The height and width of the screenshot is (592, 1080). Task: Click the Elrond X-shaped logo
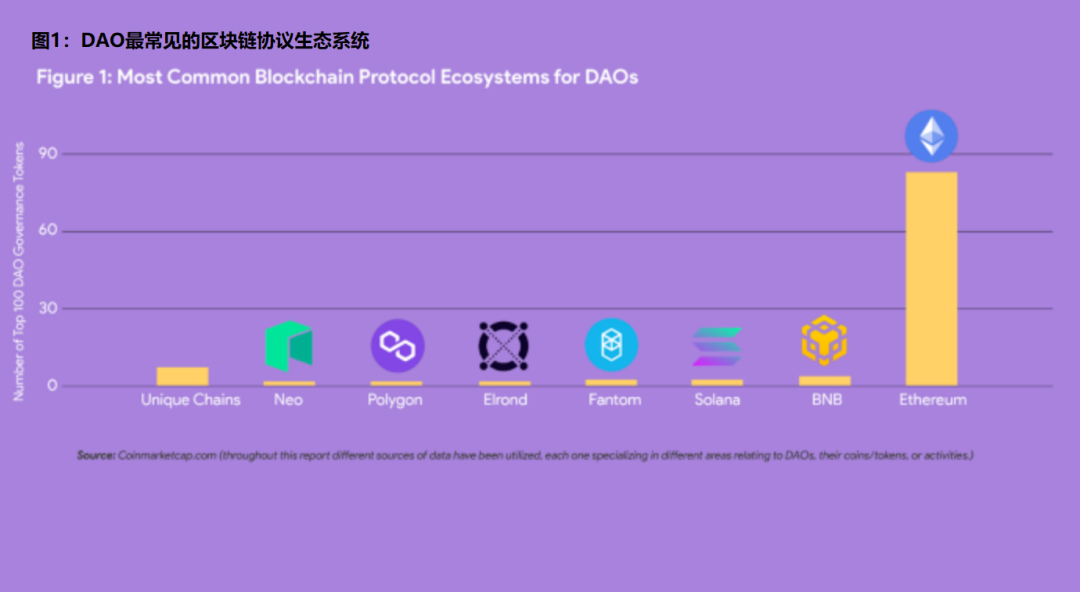point(503,346)
